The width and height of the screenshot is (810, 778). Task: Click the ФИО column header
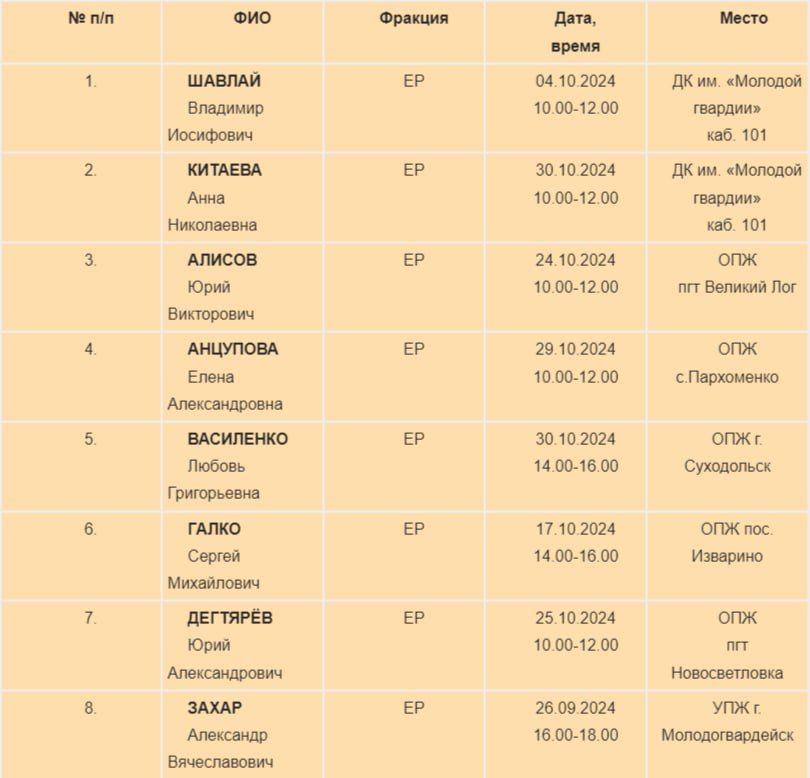point(252,19)
